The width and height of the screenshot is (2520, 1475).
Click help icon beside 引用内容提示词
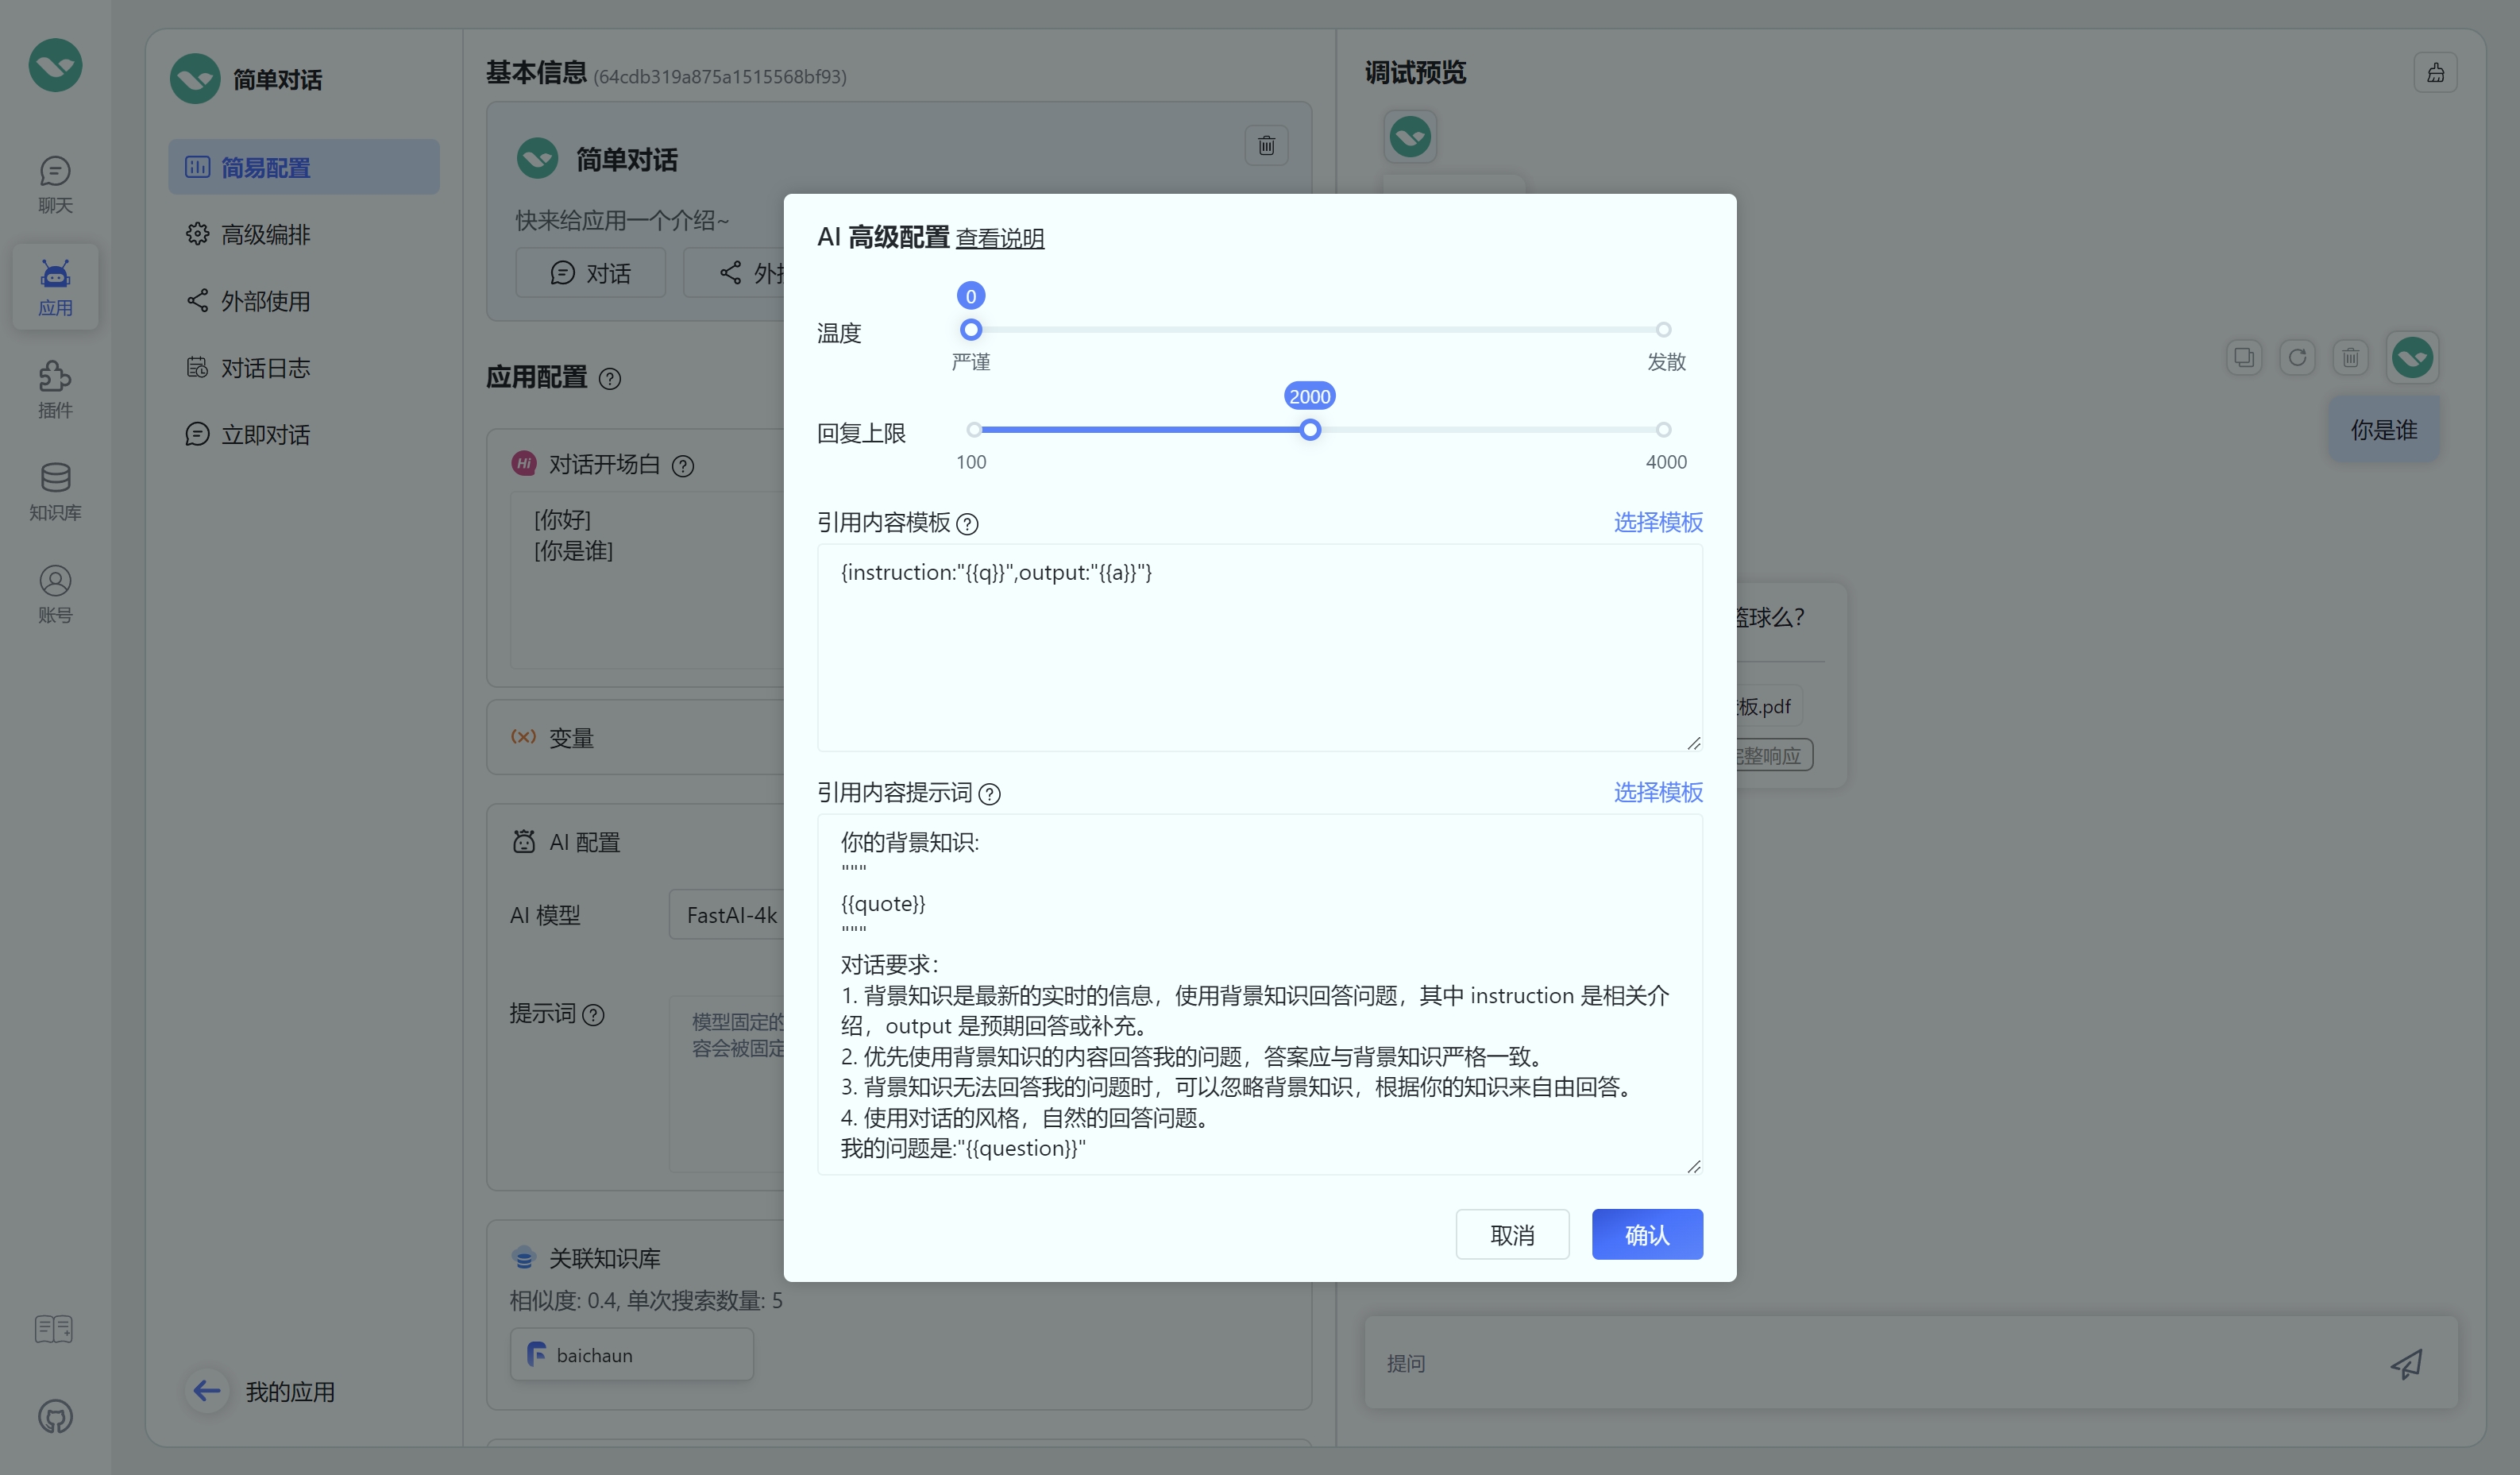(x=989, y=794)
